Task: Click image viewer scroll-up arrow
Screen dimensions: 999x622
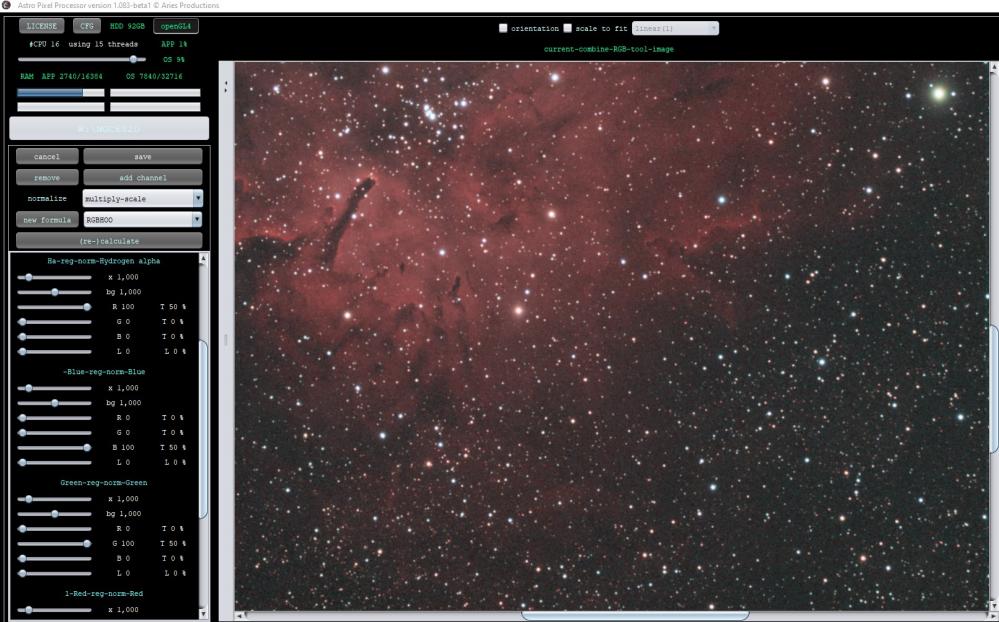Action: [x=994, y=66]
